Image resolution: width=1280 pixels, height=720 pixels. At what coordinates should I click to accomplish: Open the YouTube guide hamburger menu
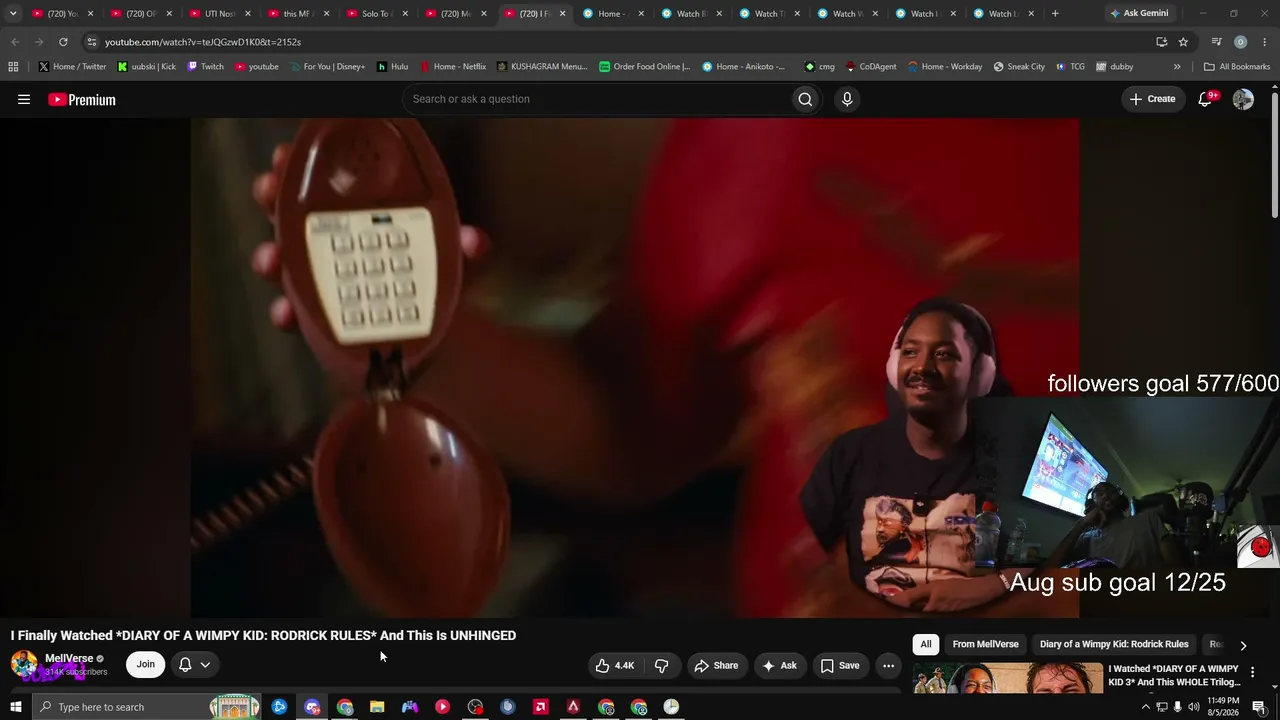(x=24, y=99)
